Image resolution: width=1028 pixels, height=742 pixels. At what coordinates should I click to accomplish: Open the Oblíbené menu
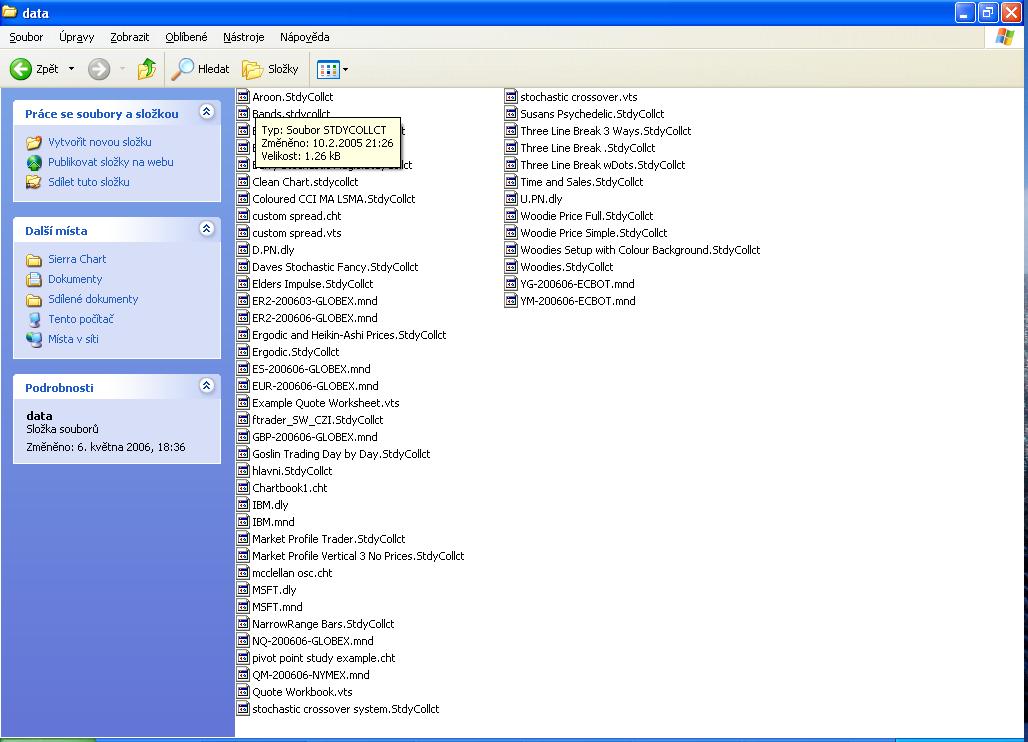[186, 37]
